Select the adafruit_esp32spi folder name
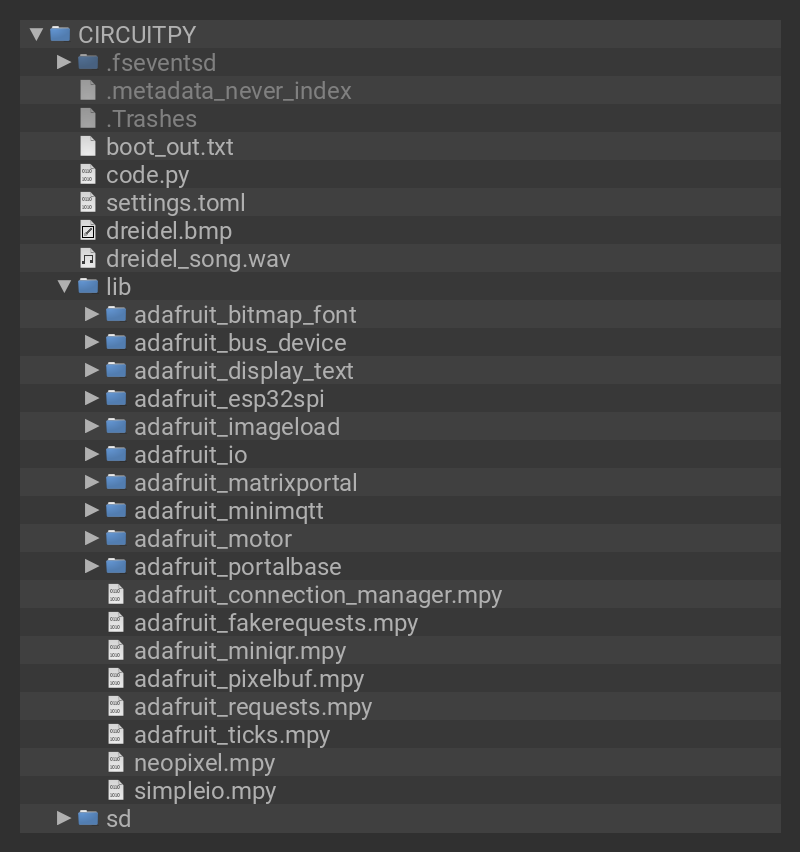 [229, 399]
